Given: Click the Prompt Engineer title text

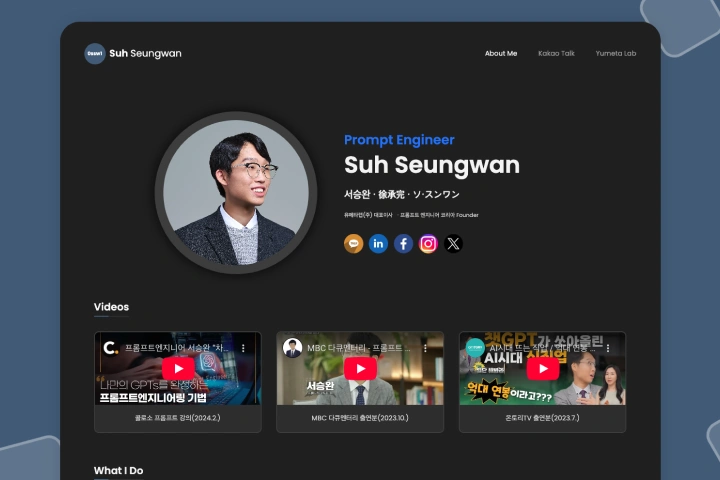Looking at the screenshot, I should click(x=399, y=140).
